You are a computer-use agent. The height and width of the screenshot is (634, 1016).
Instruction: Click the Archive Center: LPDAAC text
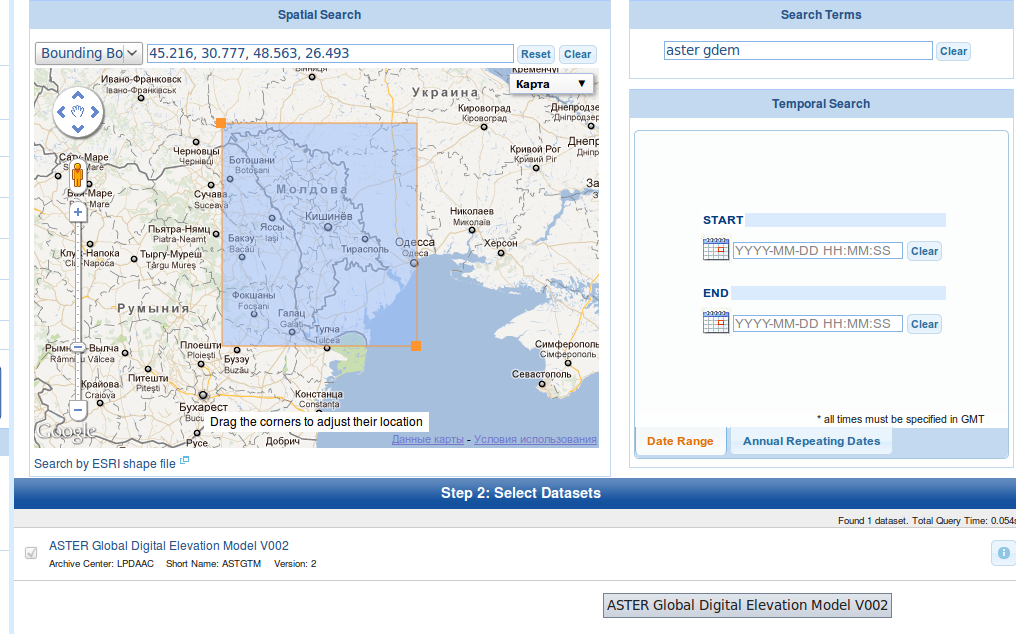(102, 564)
